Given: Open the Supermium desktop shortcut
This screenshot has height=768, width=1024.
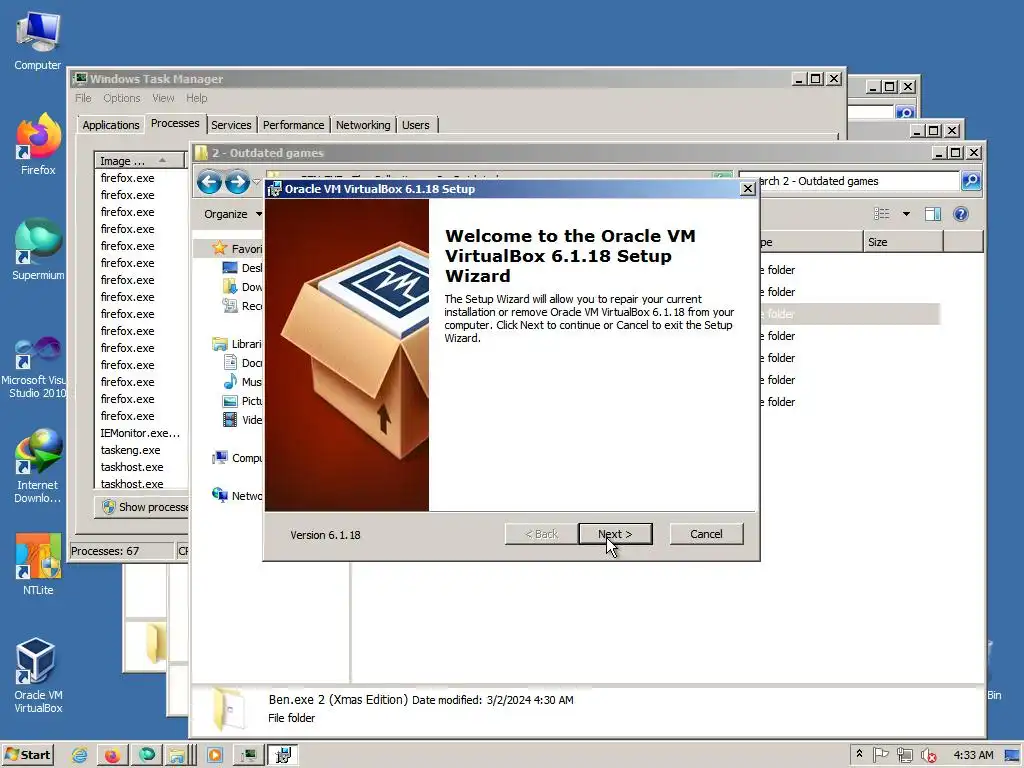Looking at the screenshot, I should coord(38,249).
